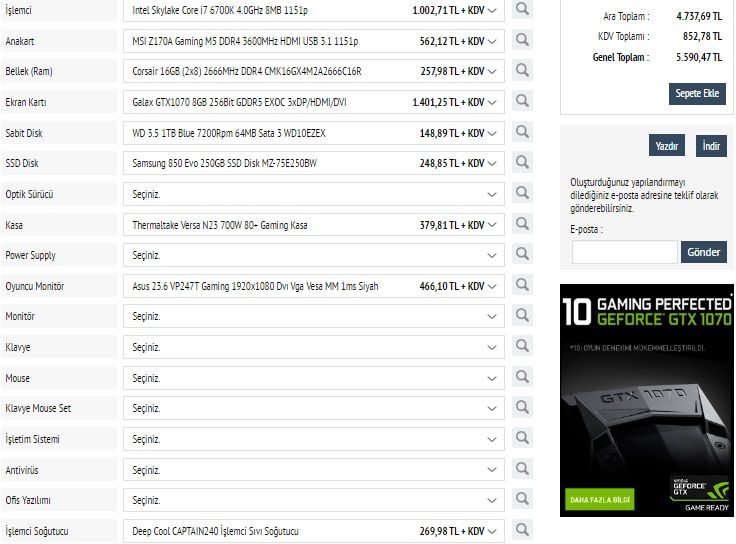Click the magnifier icon in the Monitör row
This screenshot has height=544, width=736.
(x=522, y=315)
